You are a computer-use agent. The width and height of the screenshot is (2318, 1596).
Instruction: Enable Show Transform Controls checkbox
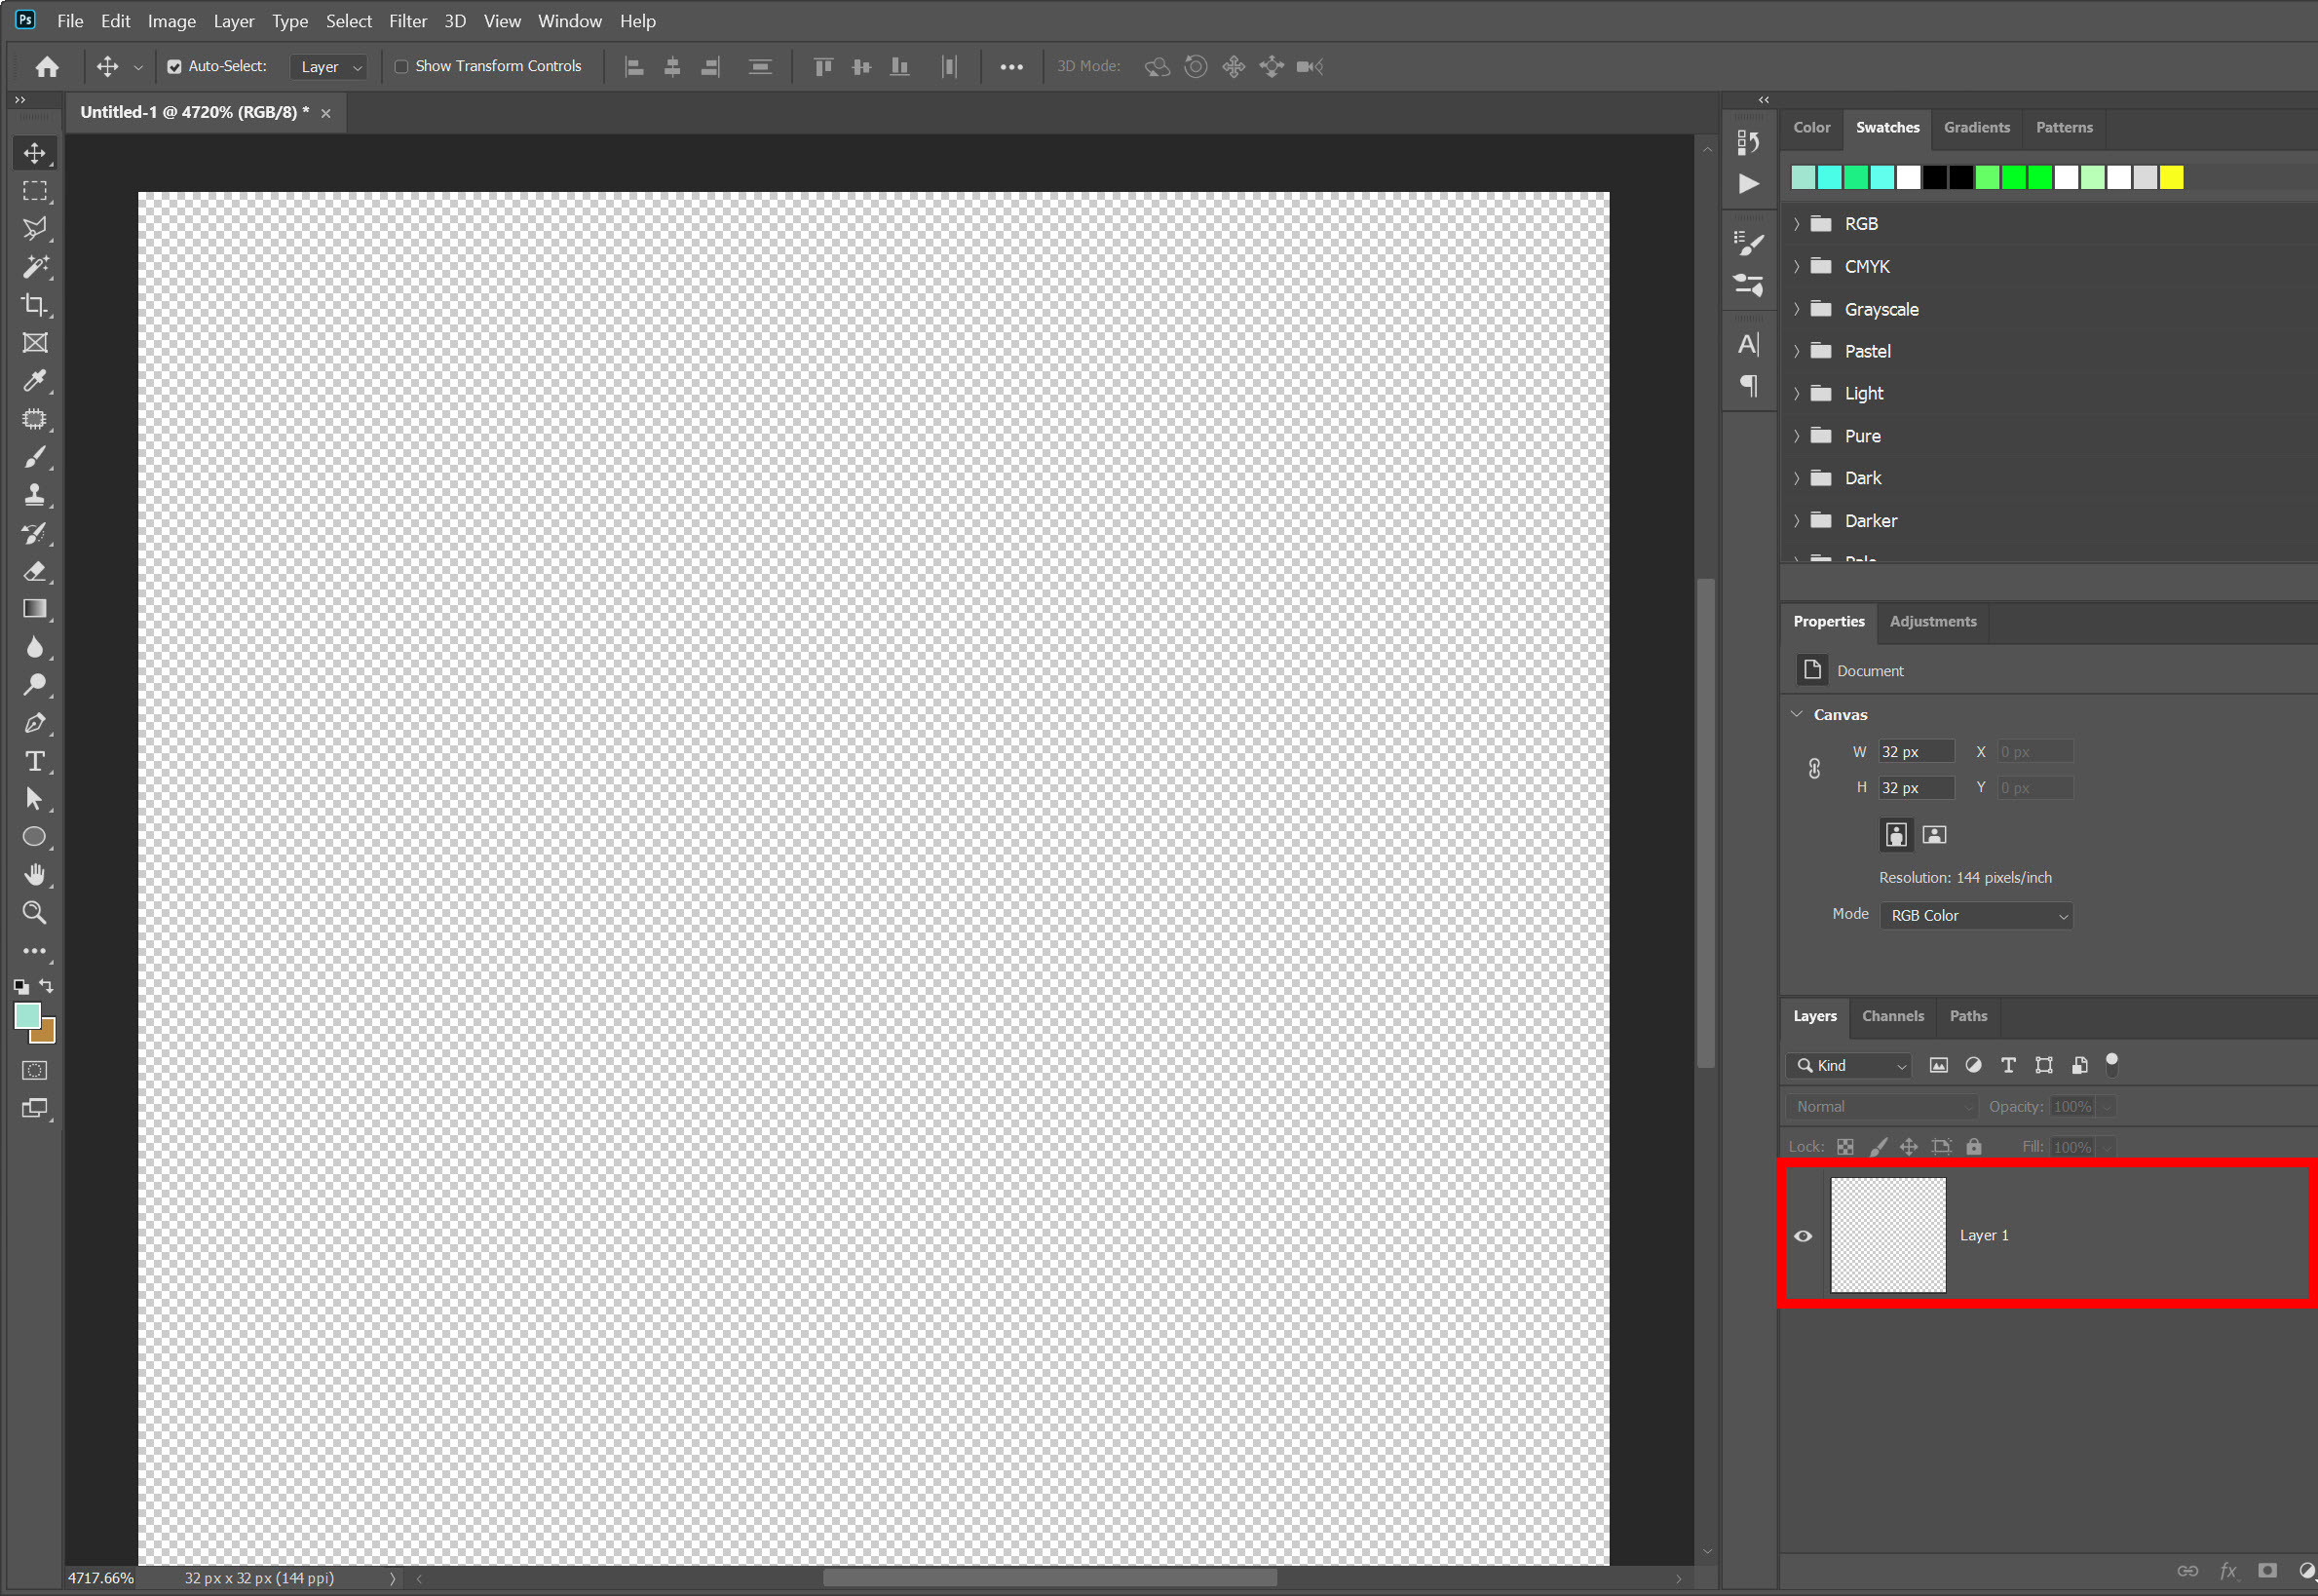(402, 67)
